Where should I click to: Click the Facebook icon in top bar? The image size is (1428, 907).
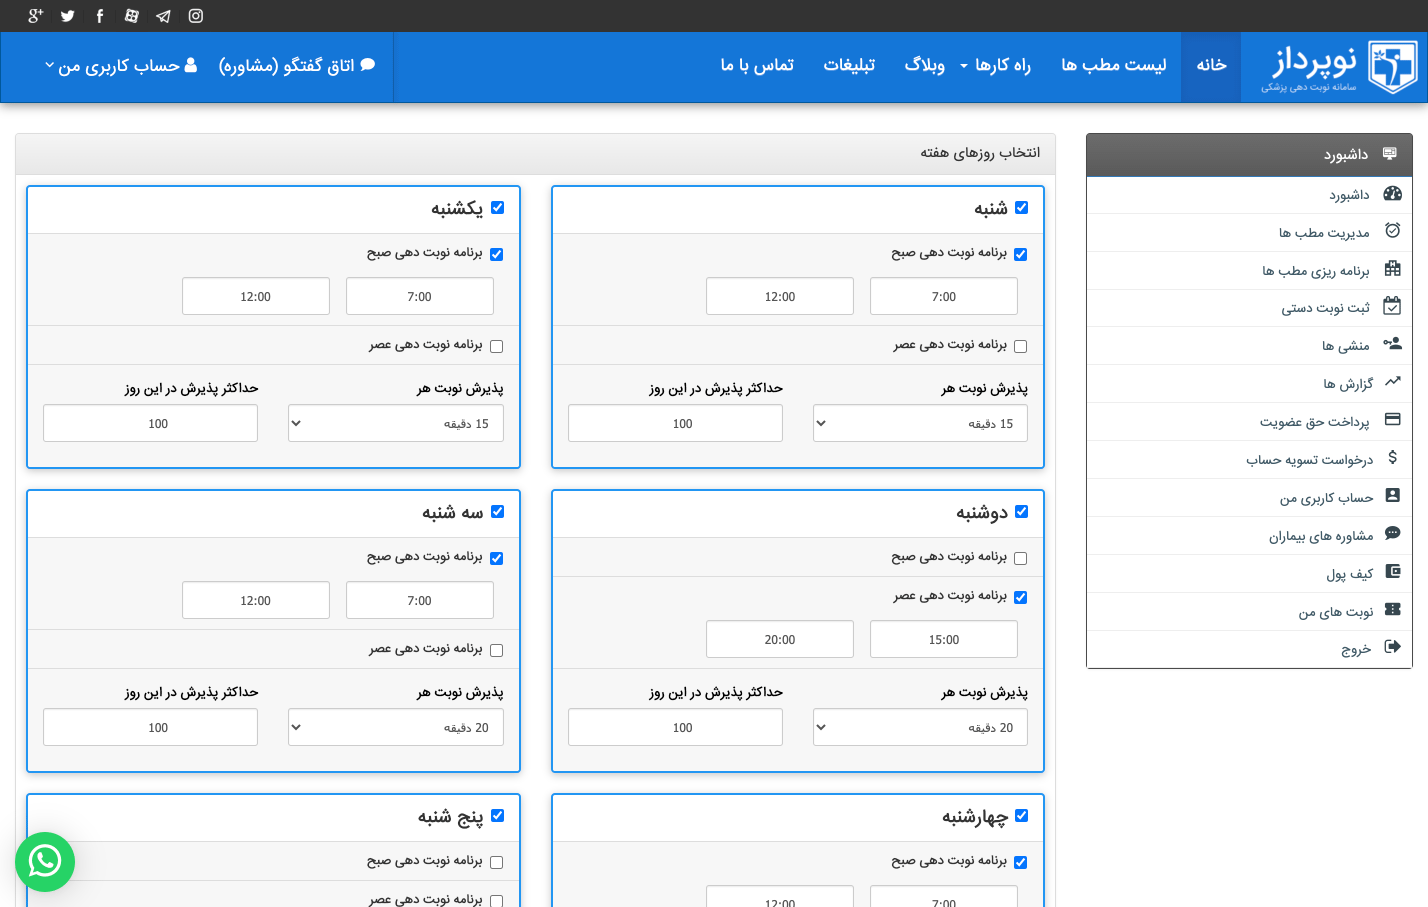100,16
